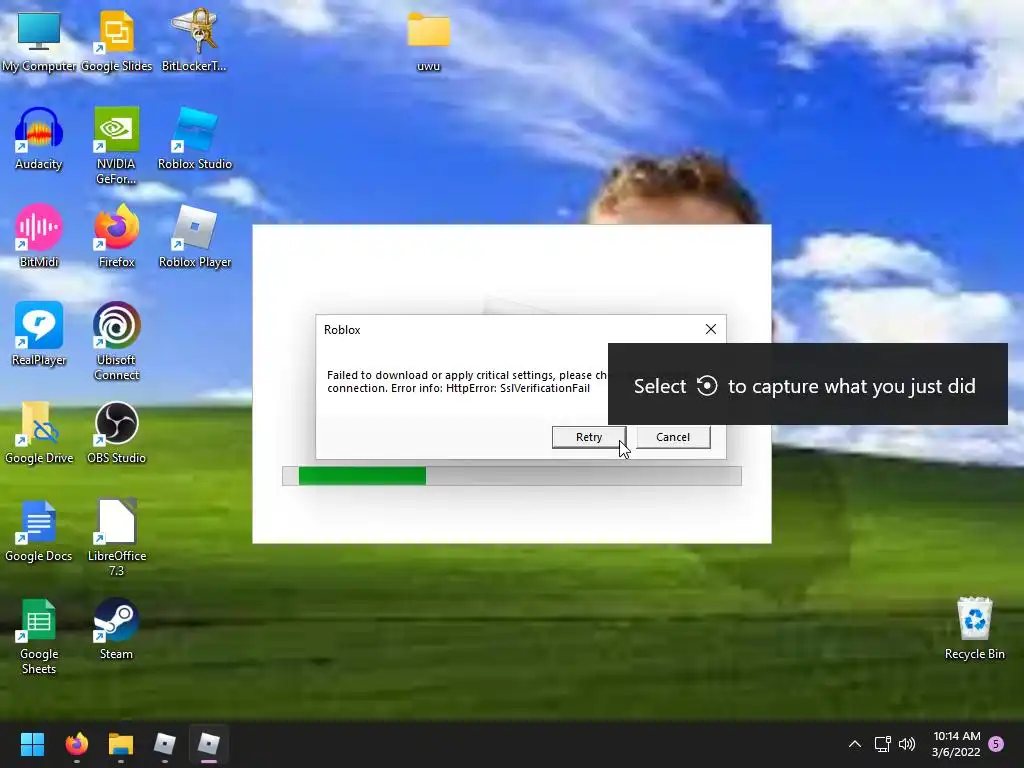Select the OBS Studio shortcut
This screenshot has height=768, width=1024.
(x=116, y=432)
